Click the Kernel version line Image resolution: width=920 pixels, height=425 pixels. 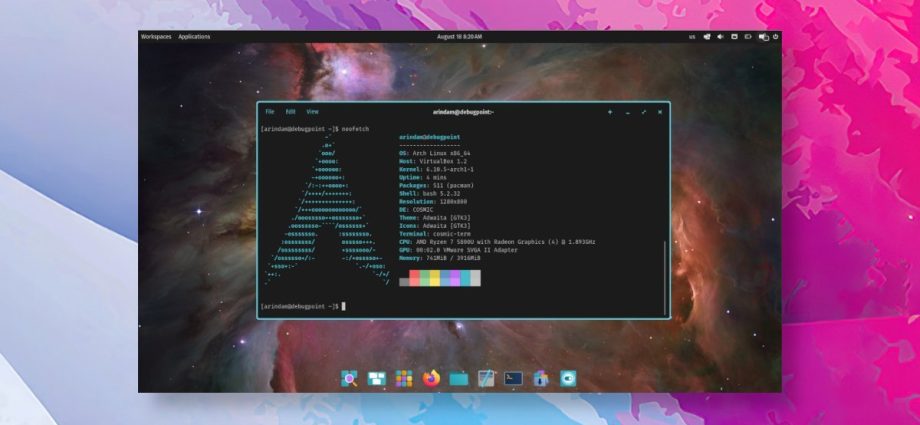(437, 169)
